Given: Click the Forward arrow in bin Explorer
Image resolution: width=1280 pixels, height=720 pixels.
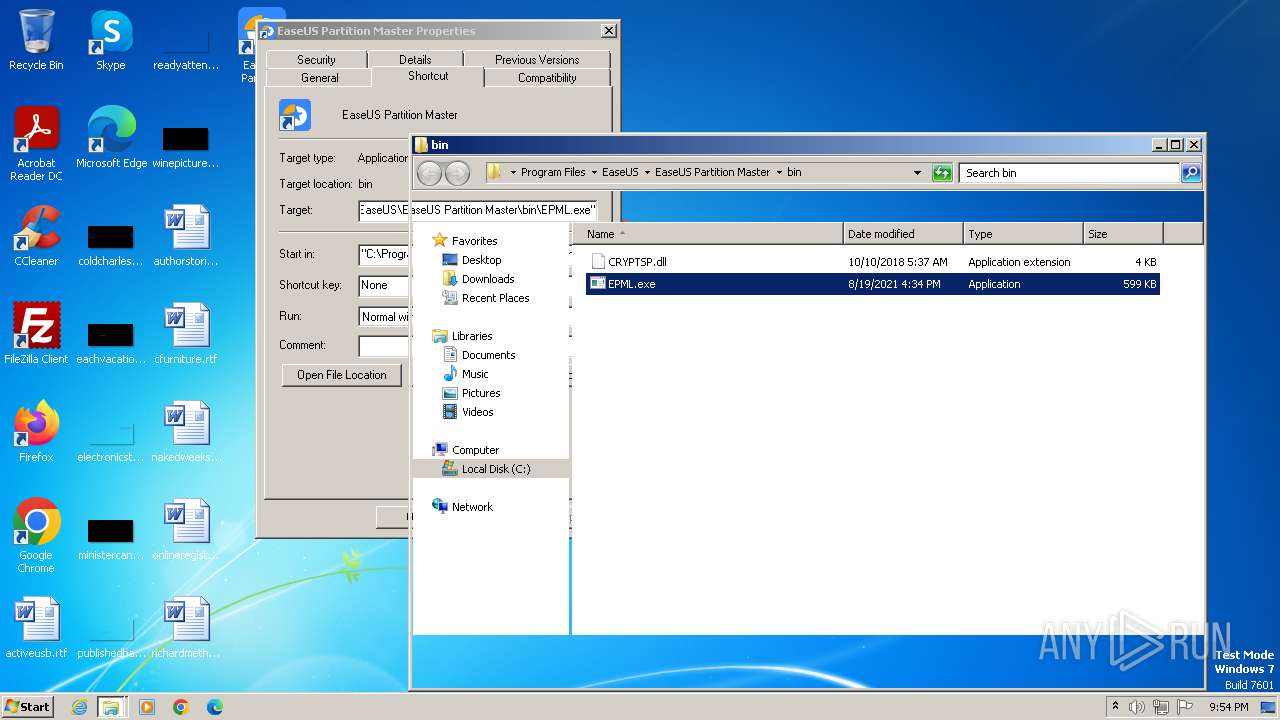Looking at the screenshot, I should pos(457,173).
